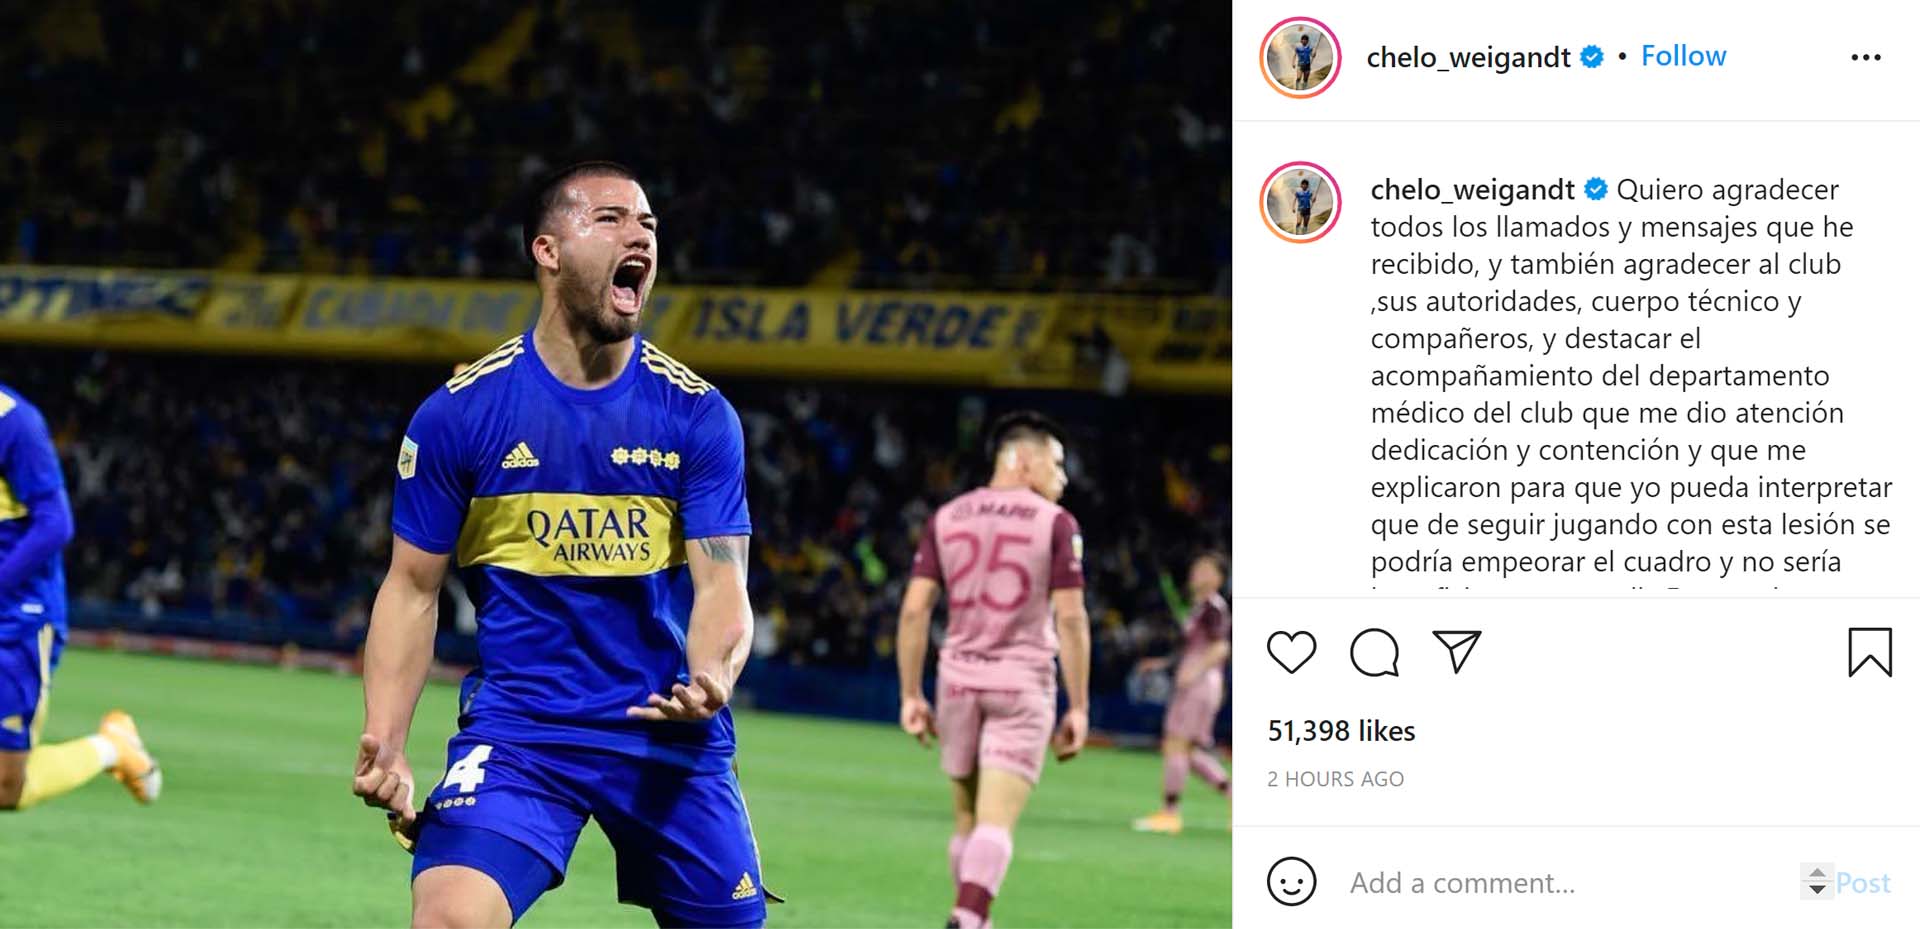Follow the chelo_weigandt account
Viewport: 1920px width, 929px height.
click(1683, 56)
